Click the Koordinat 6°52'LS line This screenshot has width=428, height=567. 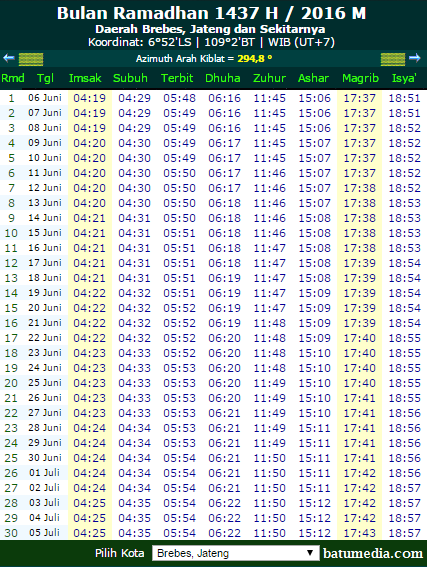coord(211,42)
